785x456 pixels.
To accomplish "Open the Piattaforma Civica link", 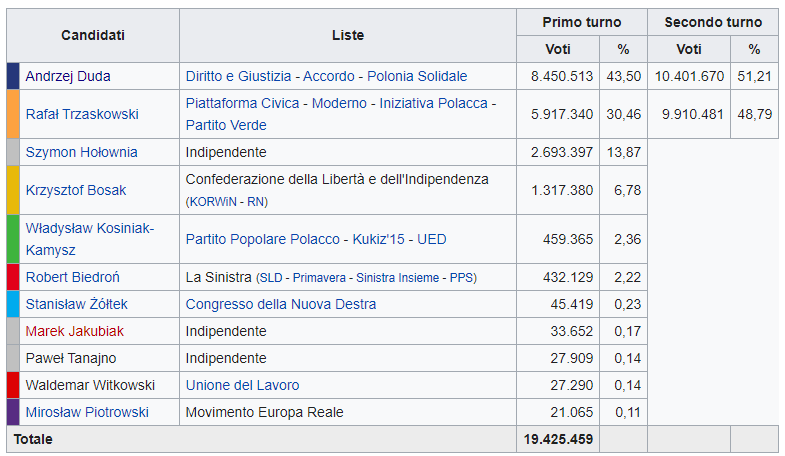I will 242,103.
